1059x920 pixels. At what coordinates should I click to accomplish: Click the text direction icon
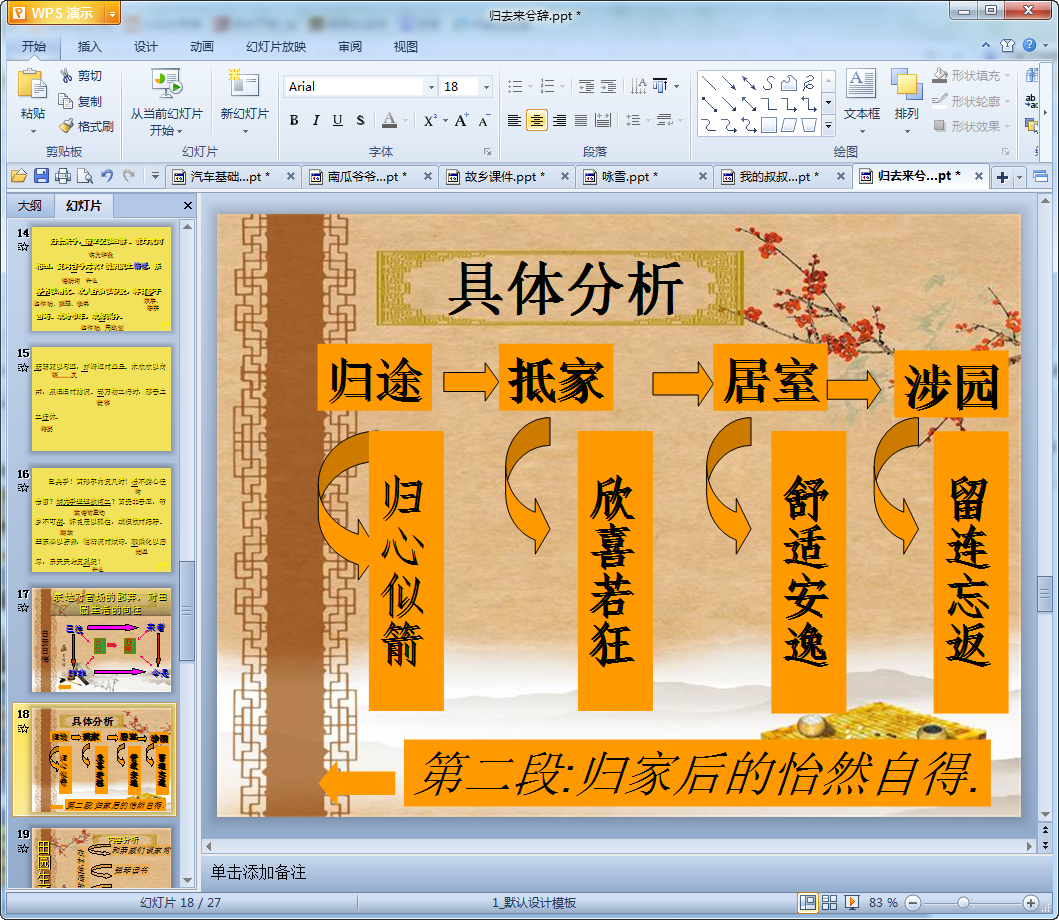click(638, 86)
